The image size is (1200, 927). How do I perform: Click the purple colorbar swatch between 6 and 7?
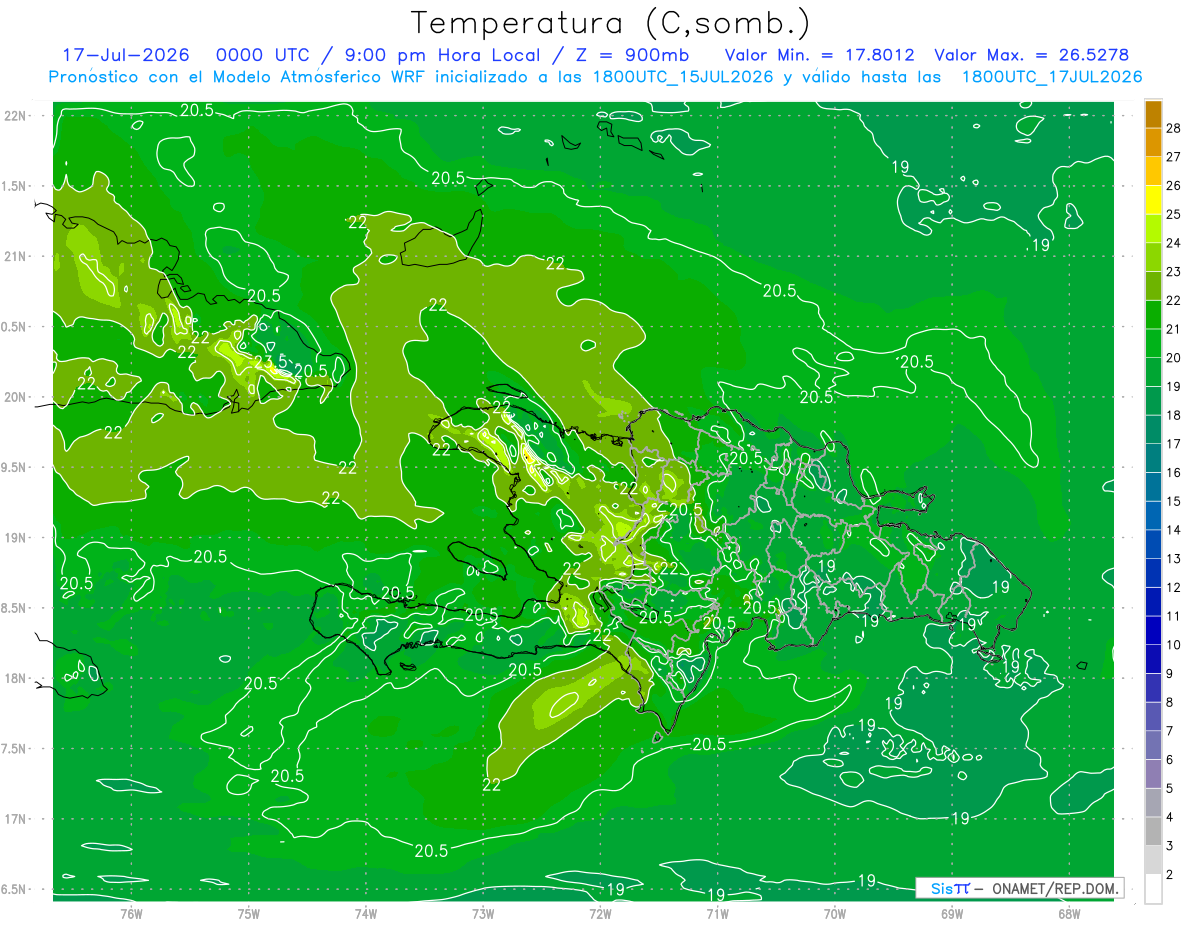(1153, 746)
